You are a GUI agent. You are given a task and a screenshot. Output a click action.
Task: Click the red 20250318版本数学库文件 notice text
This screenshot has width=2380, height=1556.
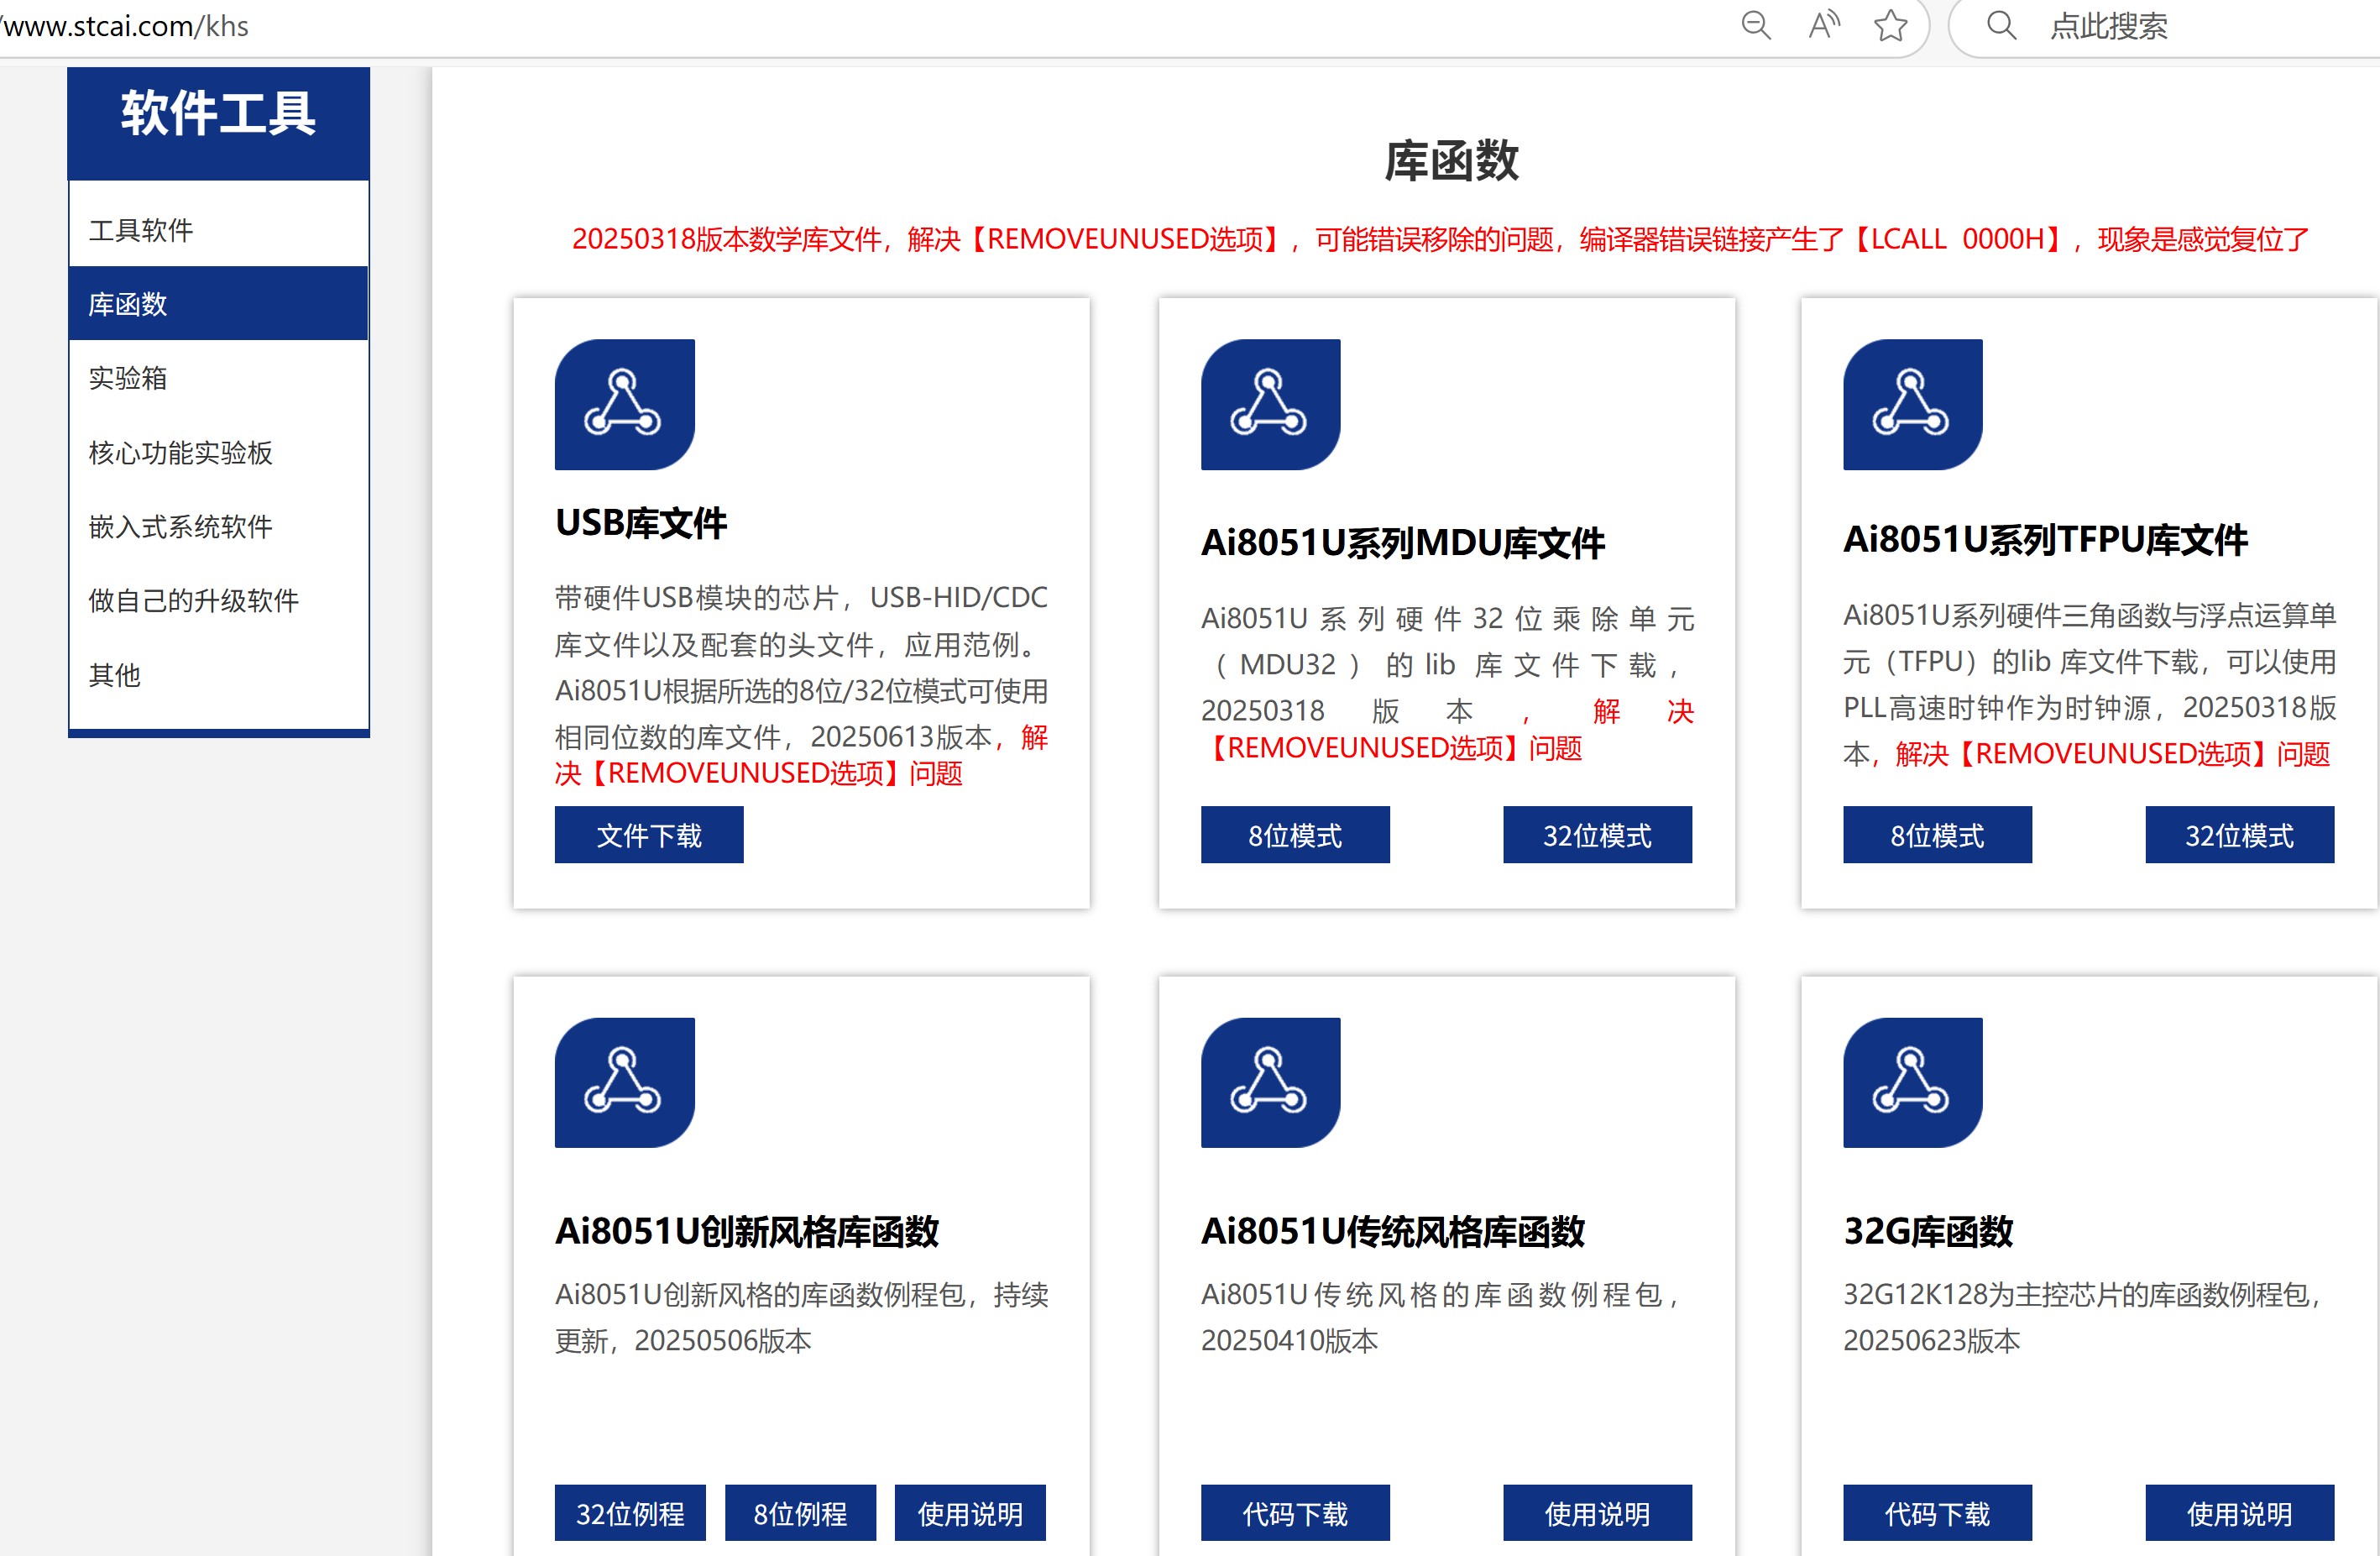point(1440,239)
